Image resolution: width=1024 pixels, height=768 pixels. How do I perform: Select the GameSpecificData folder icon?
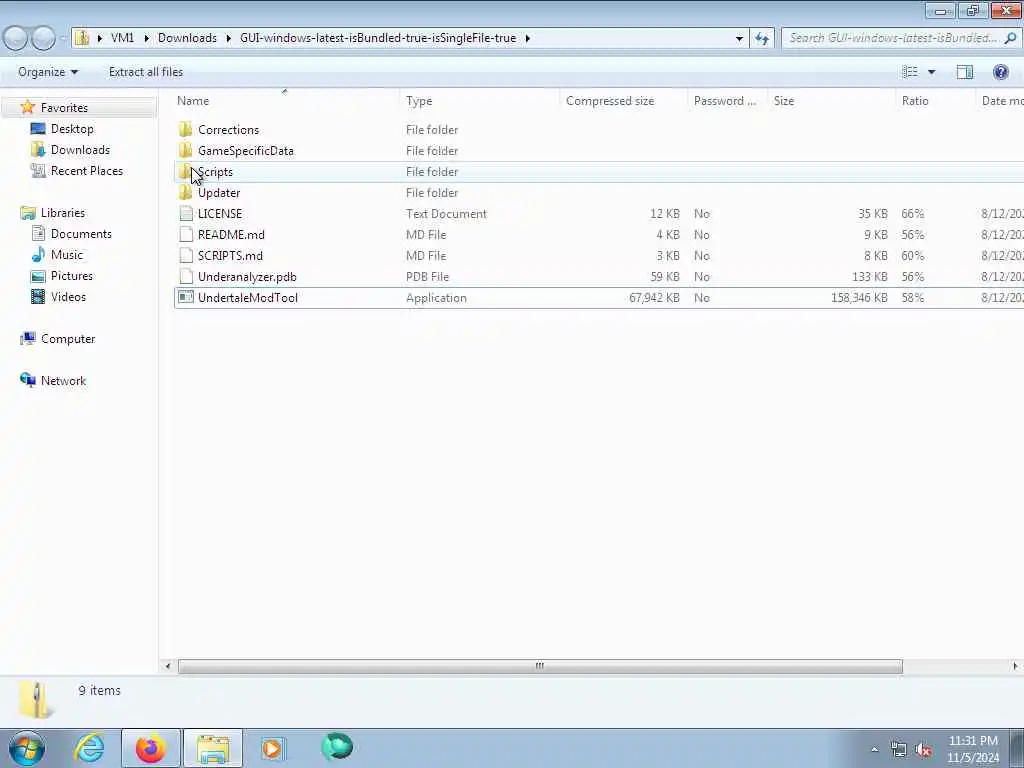[x=185, y=150]
